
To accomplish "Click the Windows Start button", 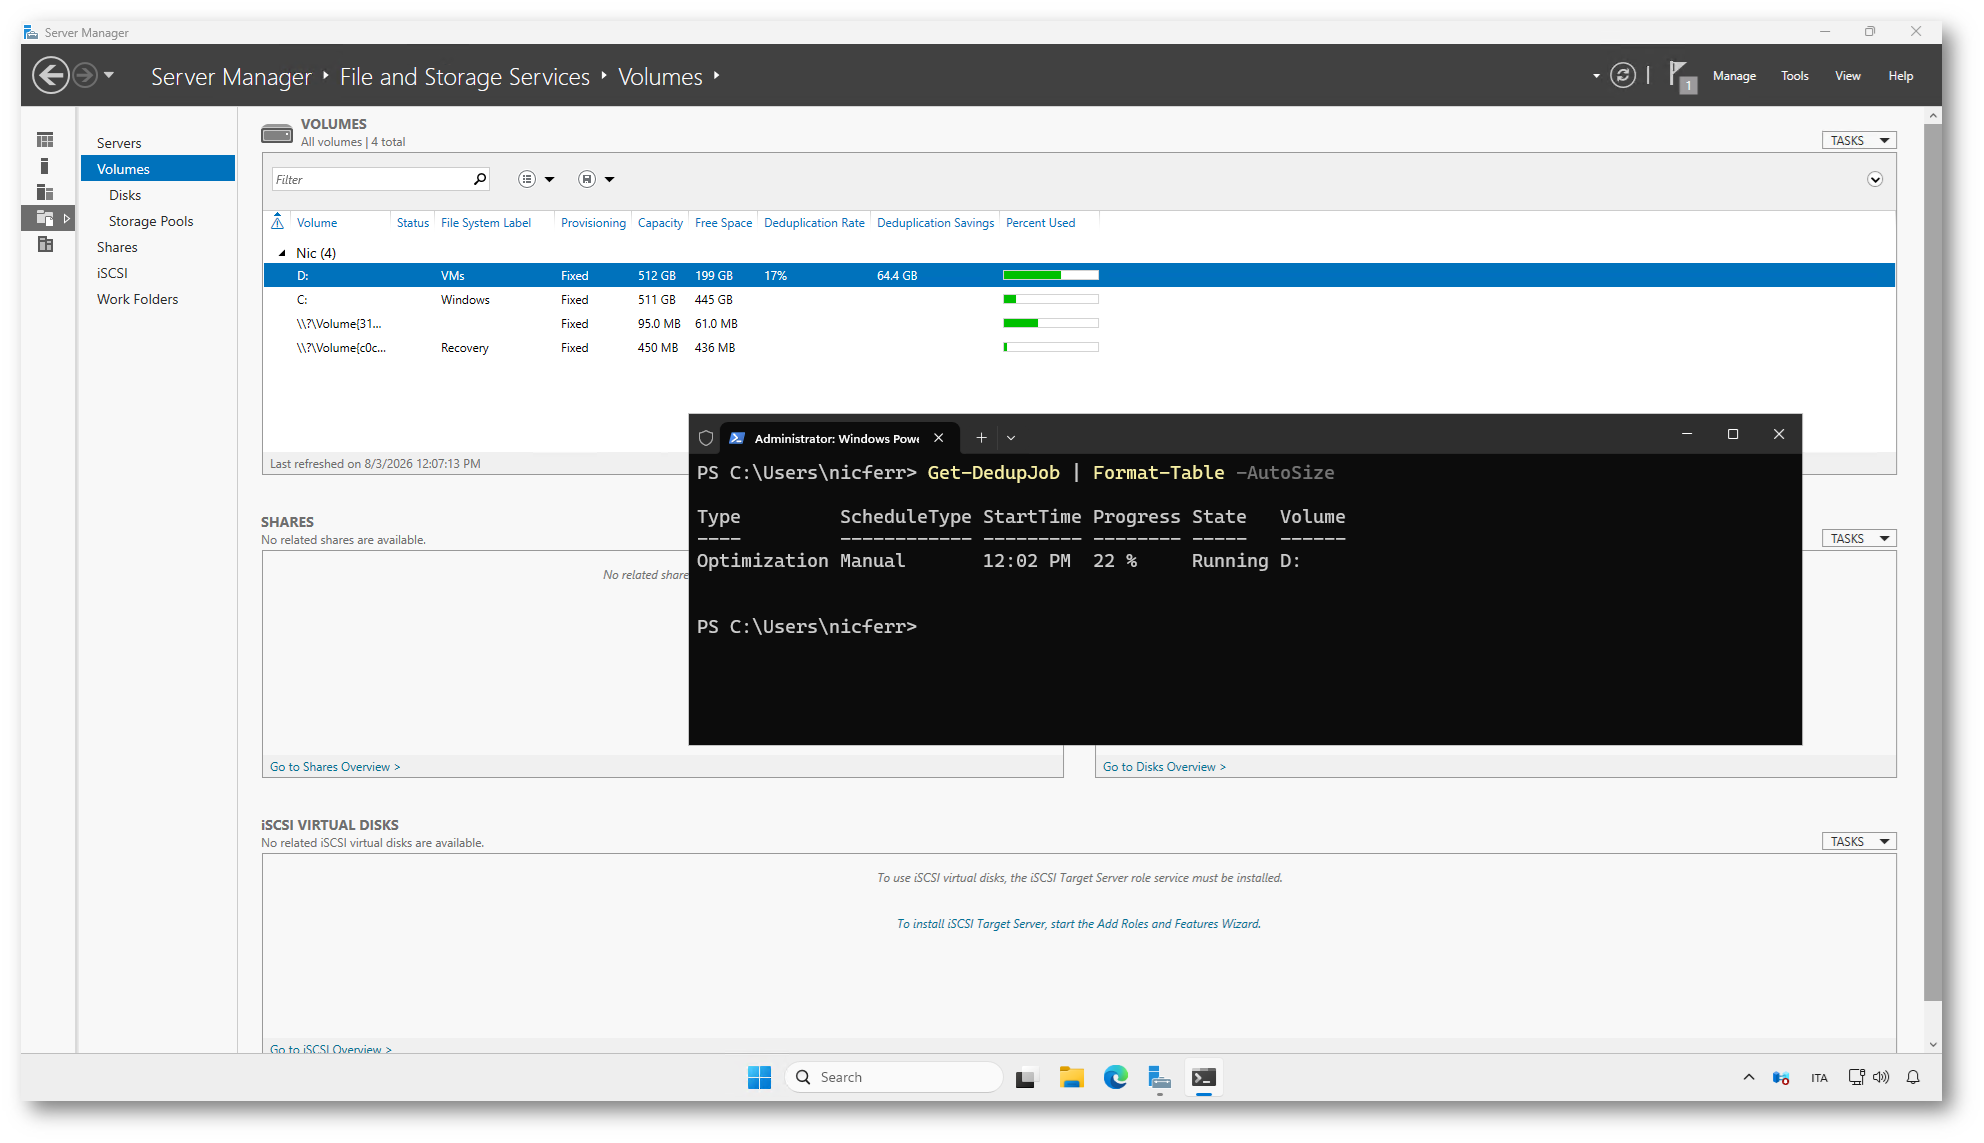I will (759, 1077).
